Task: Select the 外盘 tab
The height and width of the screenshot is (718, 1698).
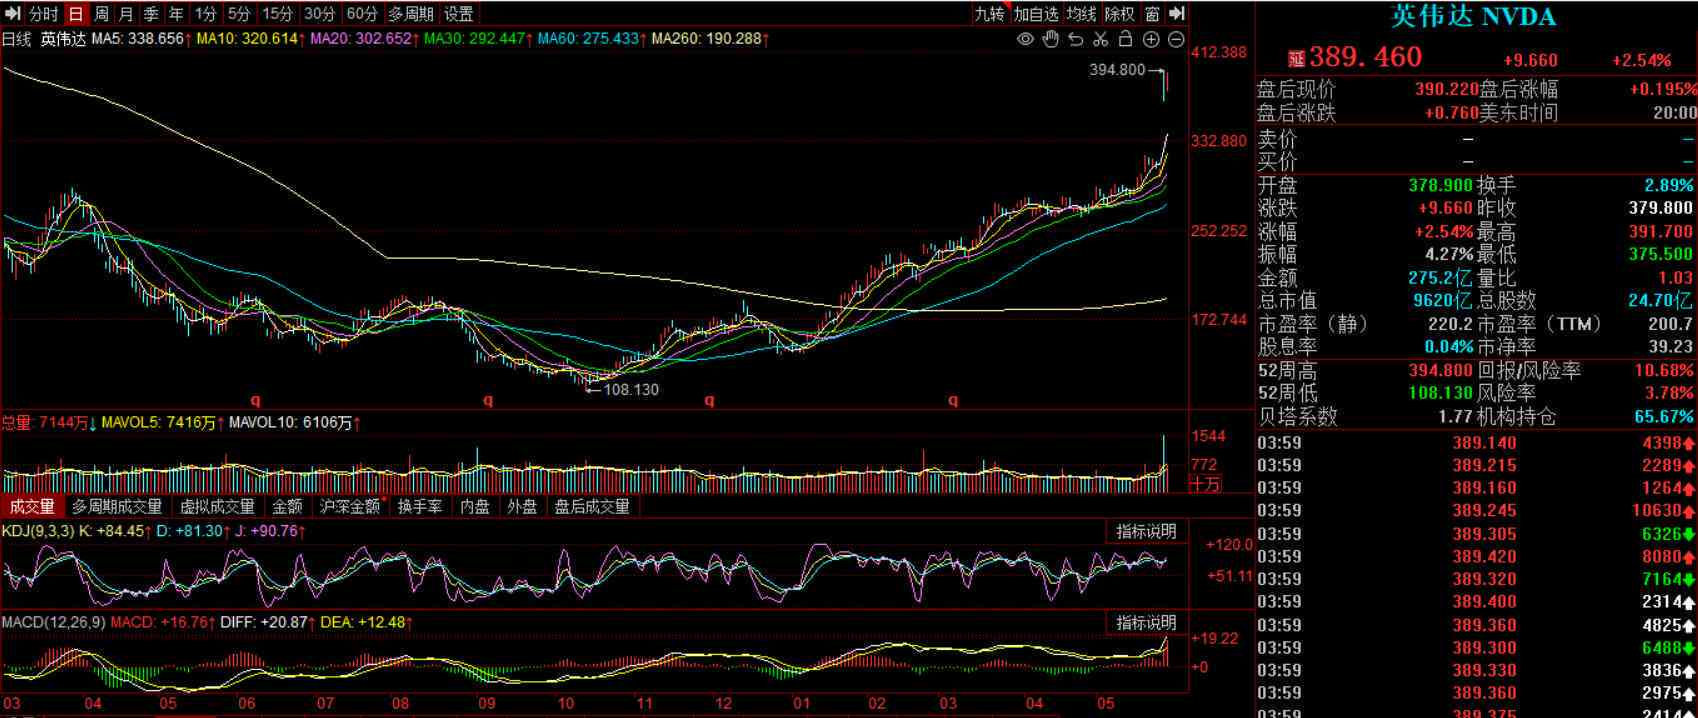Action: [522, 507]
